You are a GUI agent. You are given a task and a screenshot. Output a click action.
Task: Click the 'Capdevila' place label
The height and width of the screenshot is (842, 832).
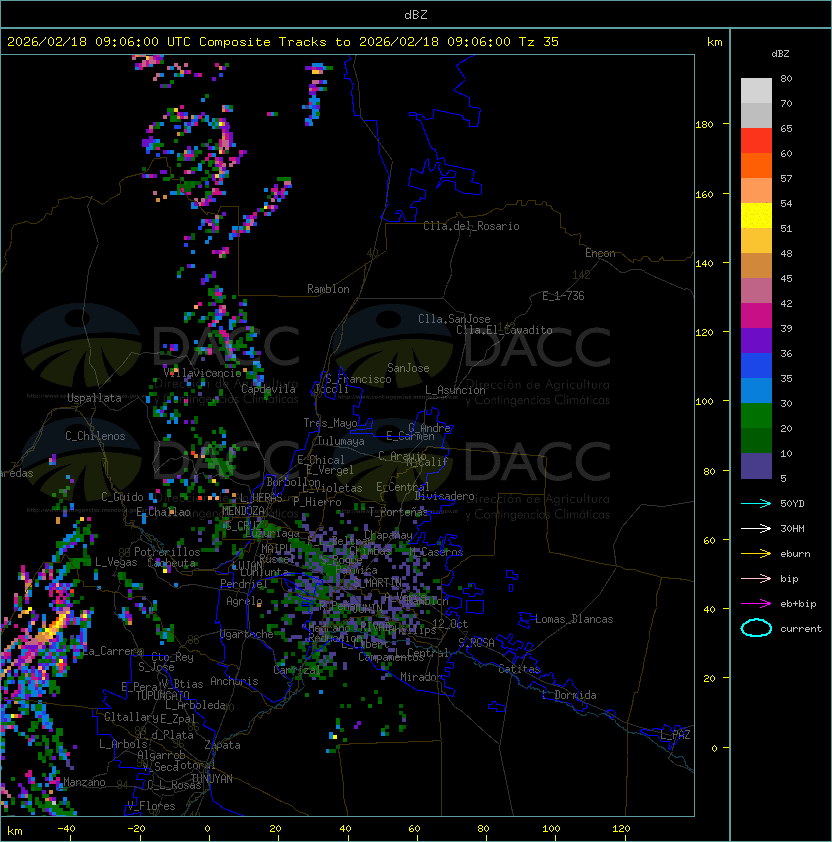pos(269,389)
